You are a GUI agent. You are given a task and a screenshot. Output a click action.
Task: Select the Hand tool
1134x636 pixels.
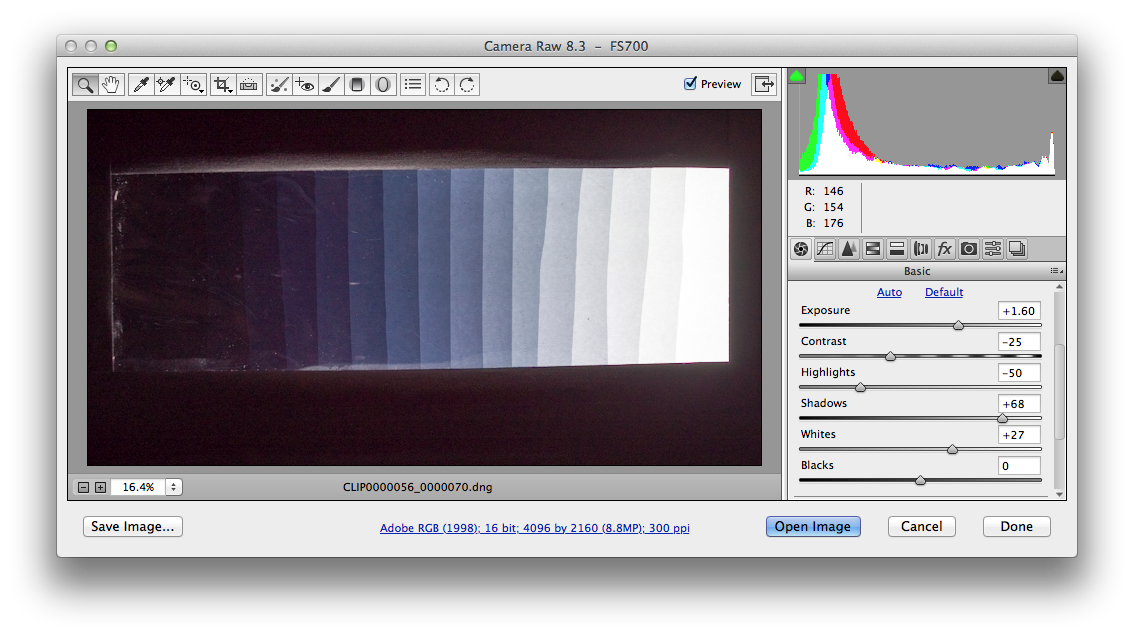pos(110,85)
